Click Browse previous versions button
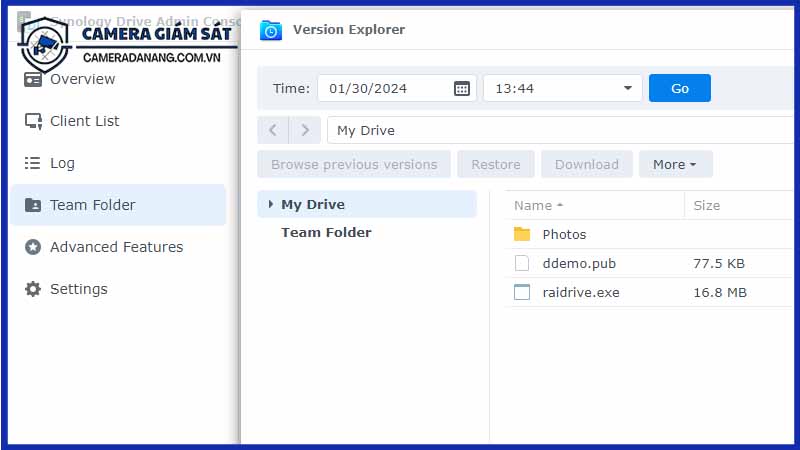Viewport: 800px width, 450px height. point(354,164)
